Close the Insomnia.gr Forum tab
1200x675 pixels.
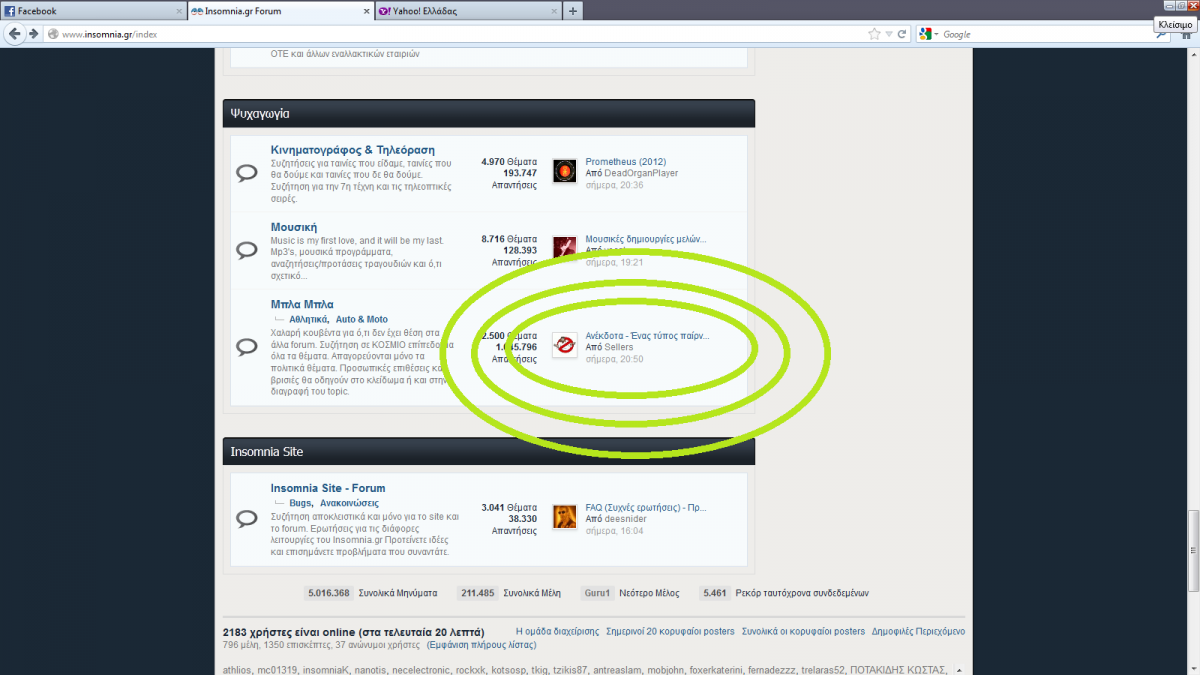(366, 12)
